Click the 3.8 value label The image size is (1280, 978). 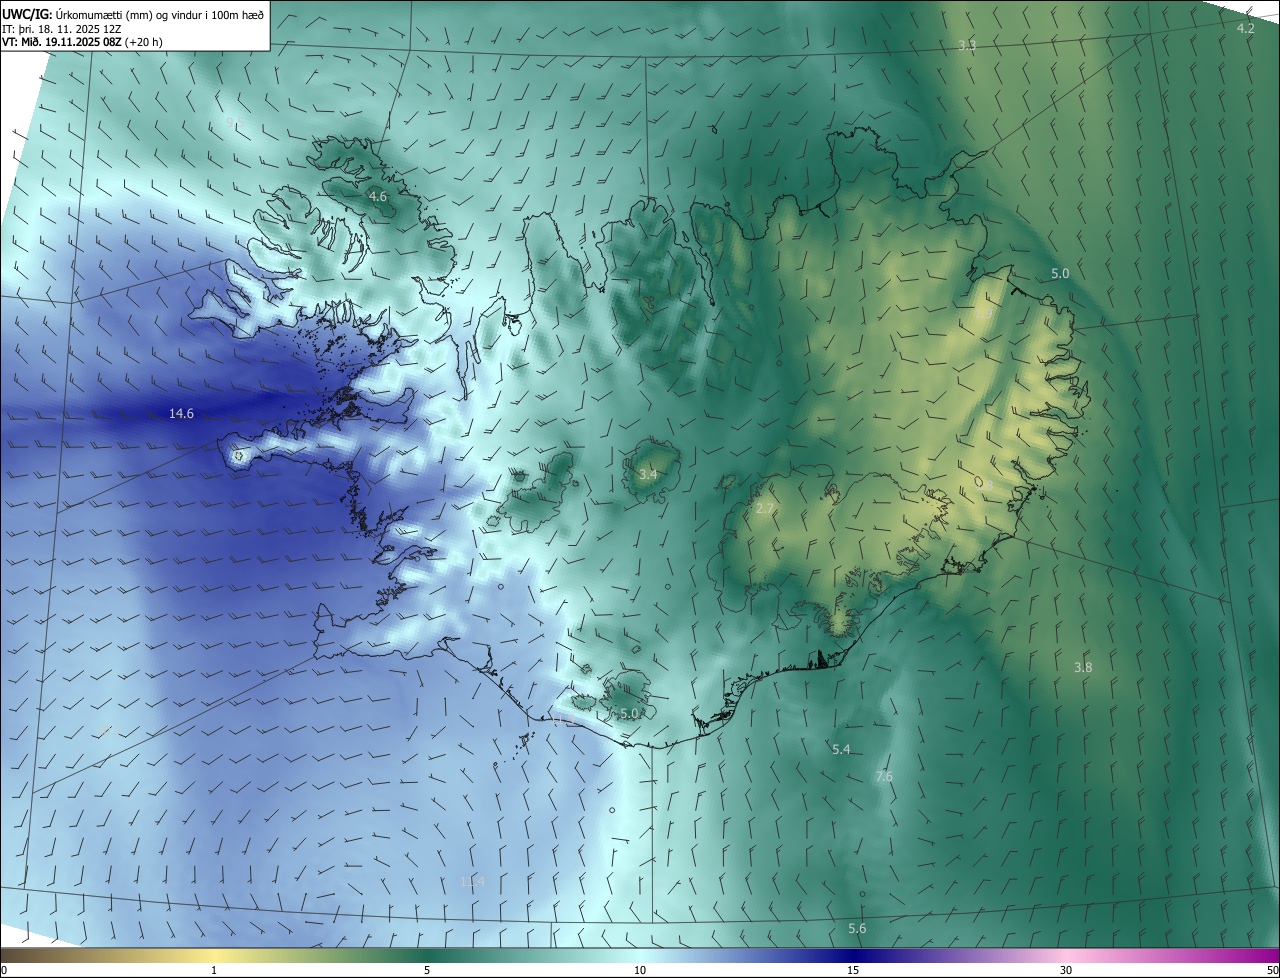click(x=1083, y=667)
